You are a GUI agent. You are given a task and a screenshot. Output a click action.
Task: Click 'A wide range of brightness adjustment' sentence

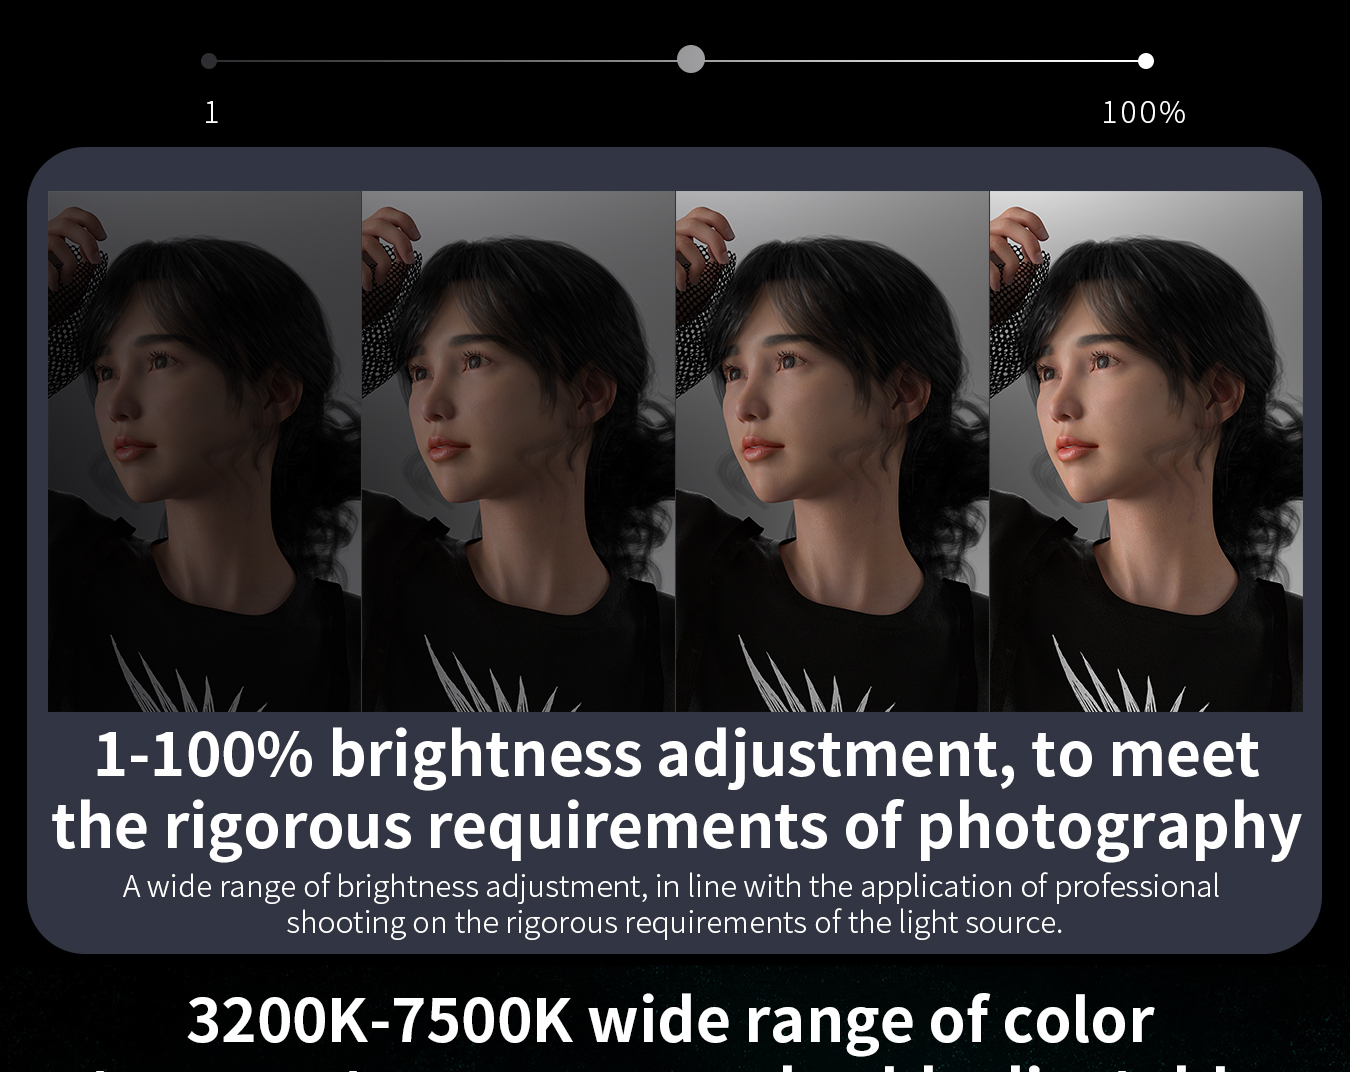[671, 886]
